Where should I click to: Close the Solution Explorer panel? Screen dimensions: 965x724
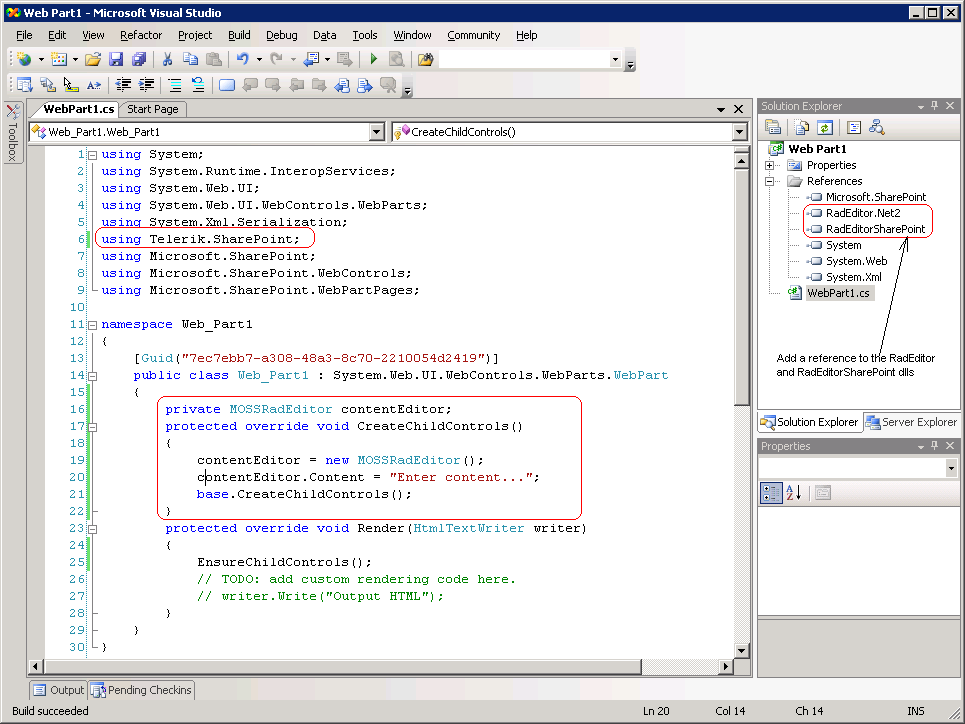(x=950, y=106)
